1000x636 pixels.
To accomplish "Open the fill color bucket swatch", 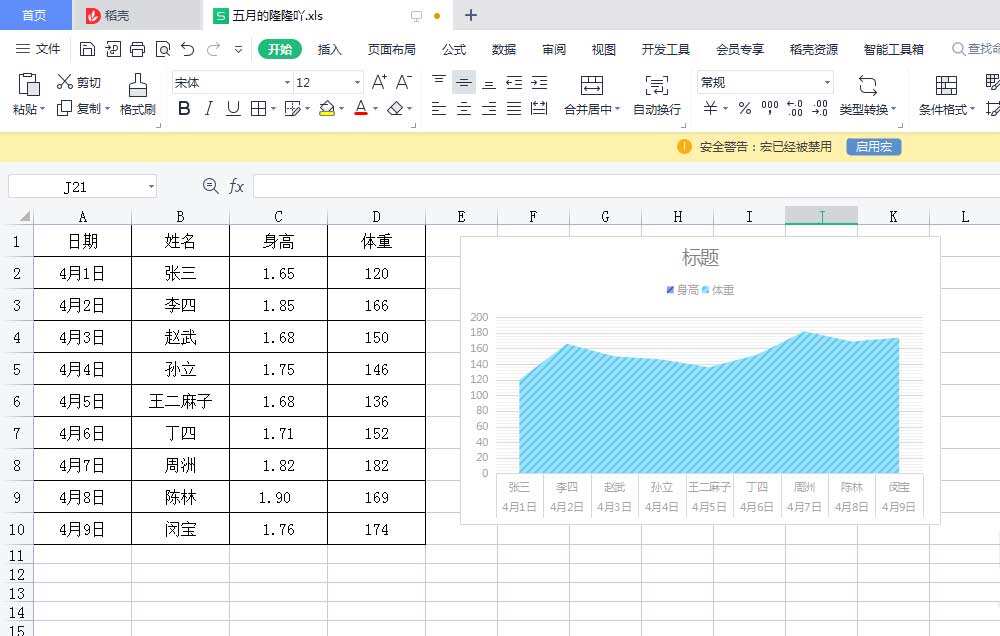I will point(327,108).
